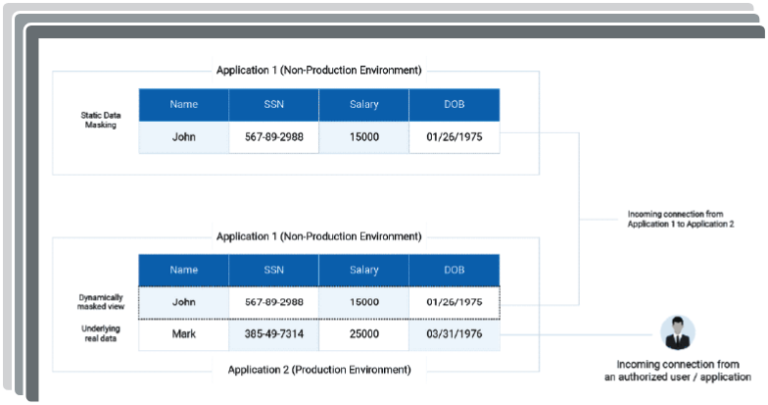
Task: Select the Mark name cell
Action: [x=183, y=334]
